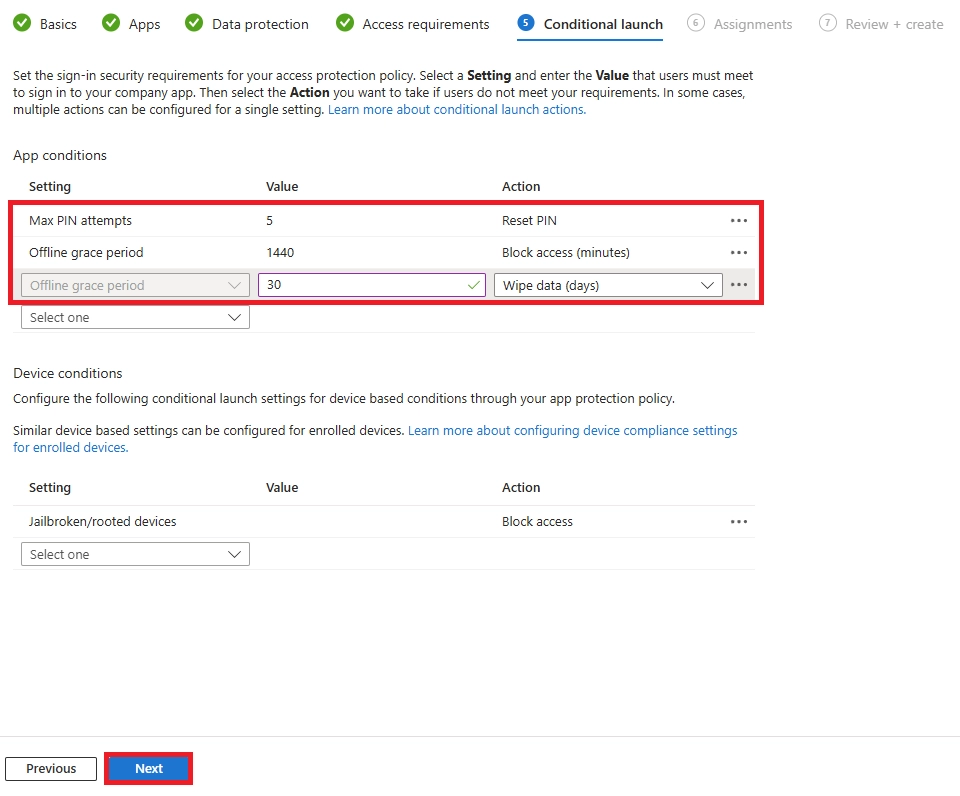Click the value 5 for Max PIN attempts
Viewport: 960px width, 796px height.
[269, 220]
